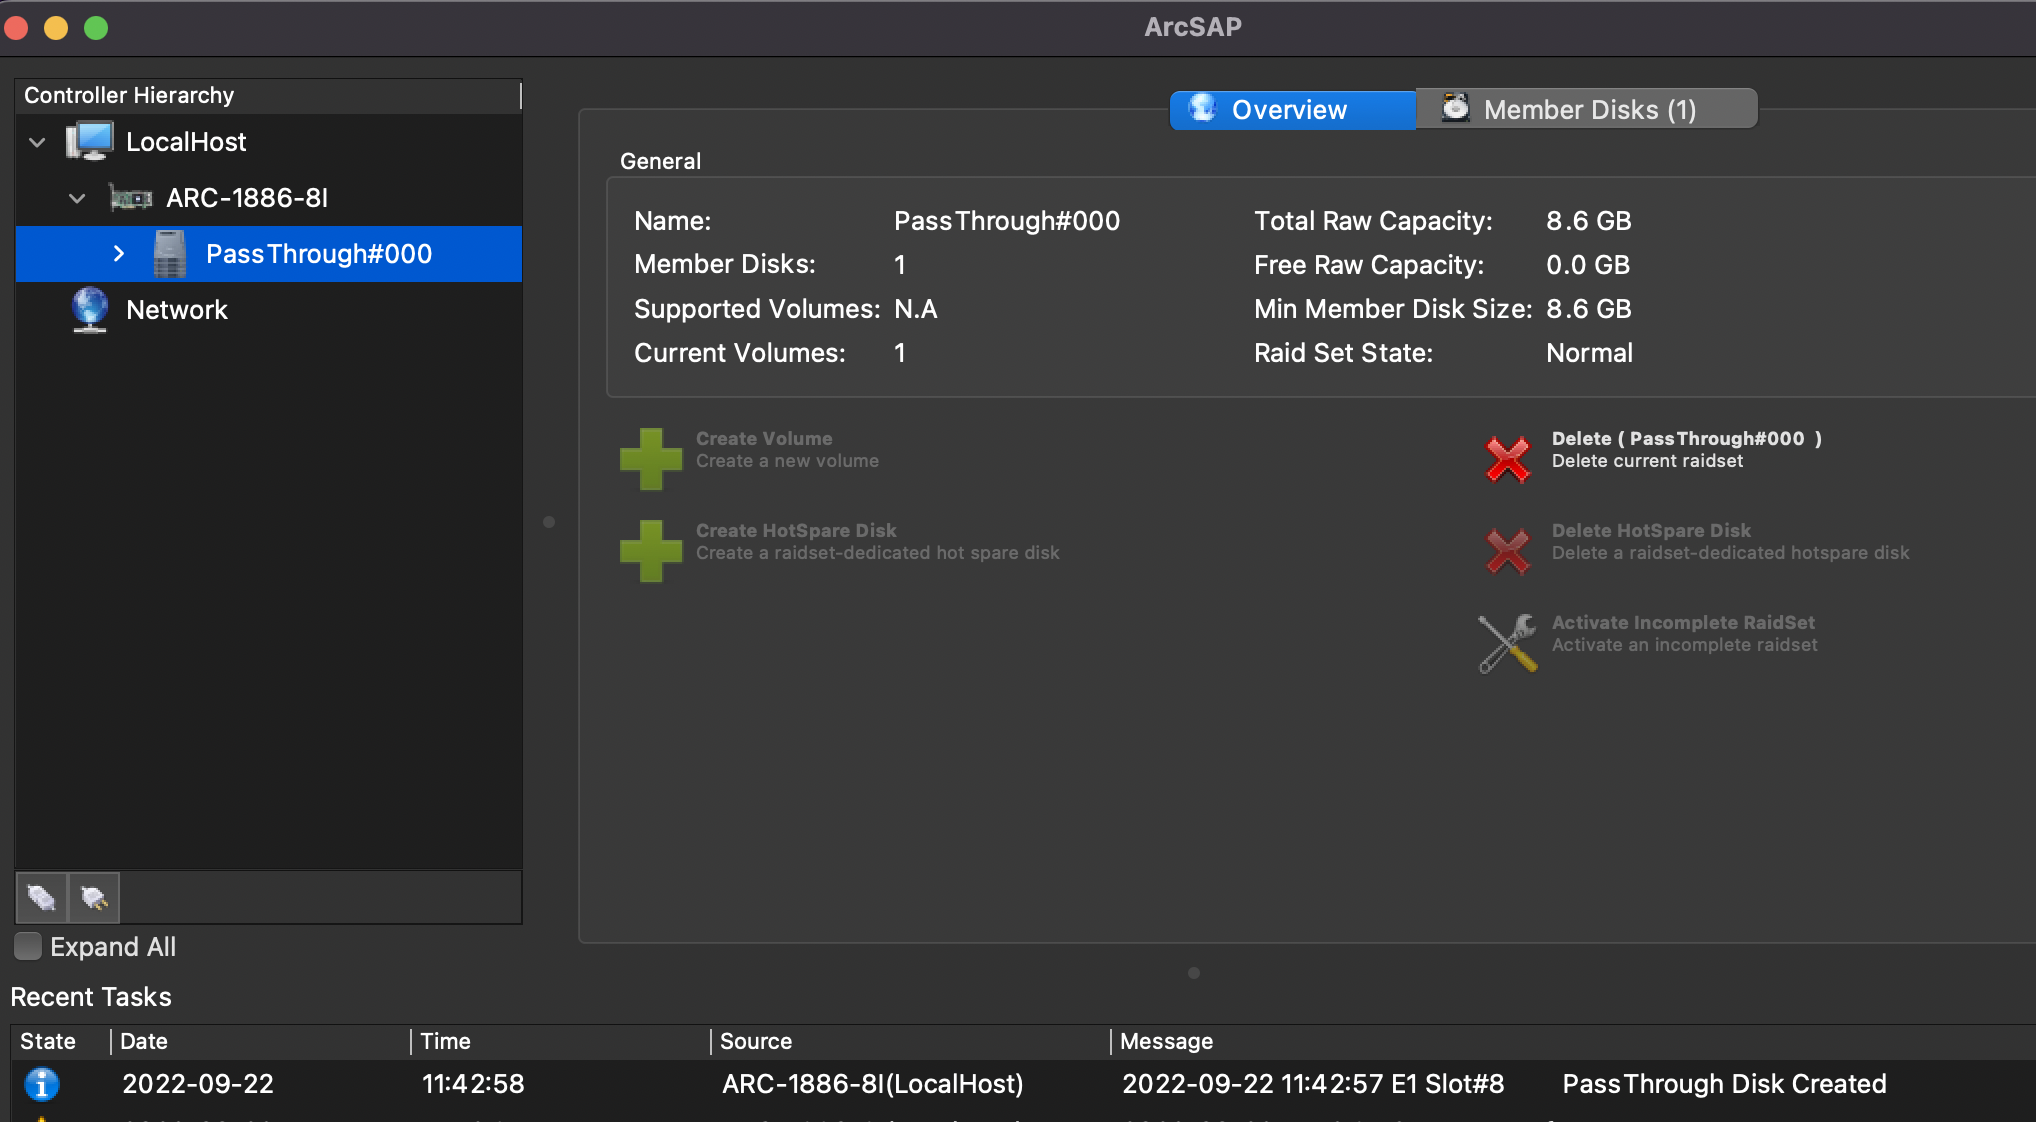The height and width of the screenshot is (1122, 2036).
Task: Click the red Delete PassThrough#000 X icon
Action: pyautogui.click(x=1507, y=459)
